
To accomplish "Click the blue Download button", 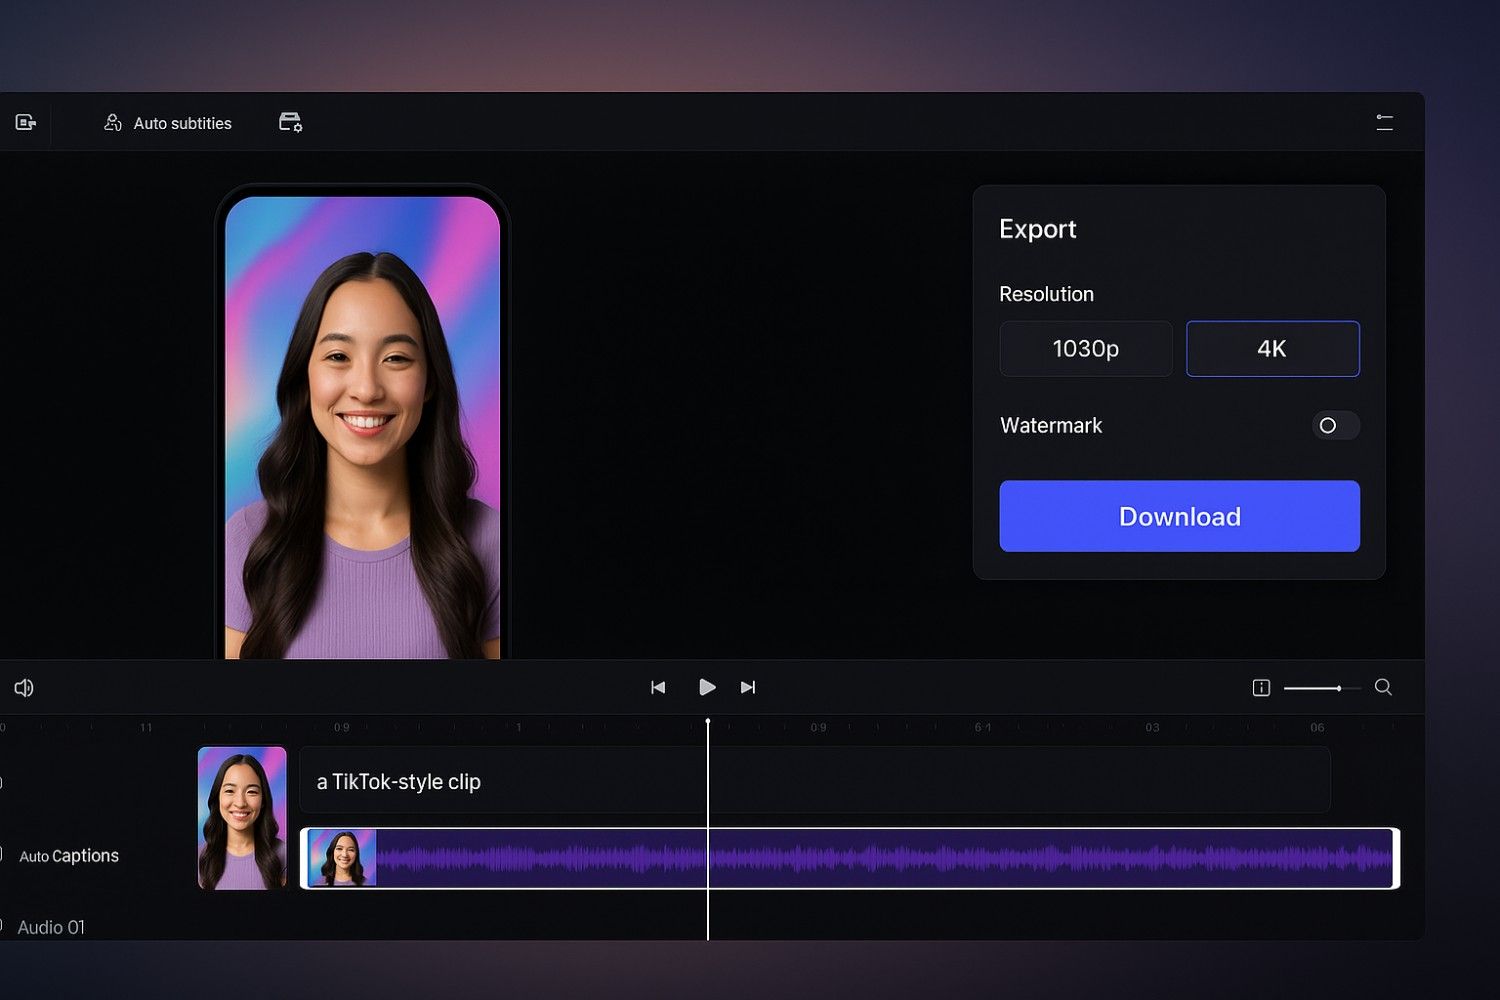I will click(x=1179, y=516).
